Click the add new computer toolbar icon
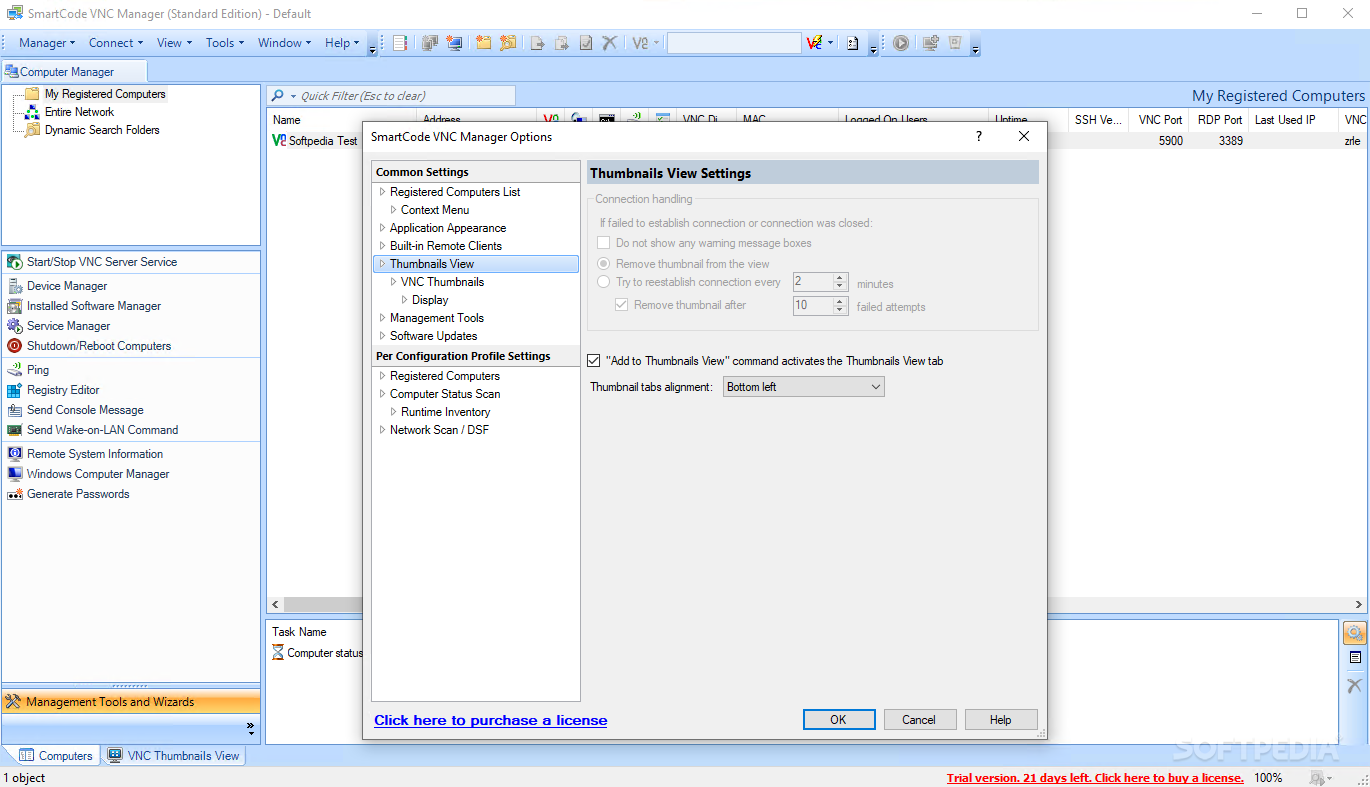 click(x=454, y=43)
